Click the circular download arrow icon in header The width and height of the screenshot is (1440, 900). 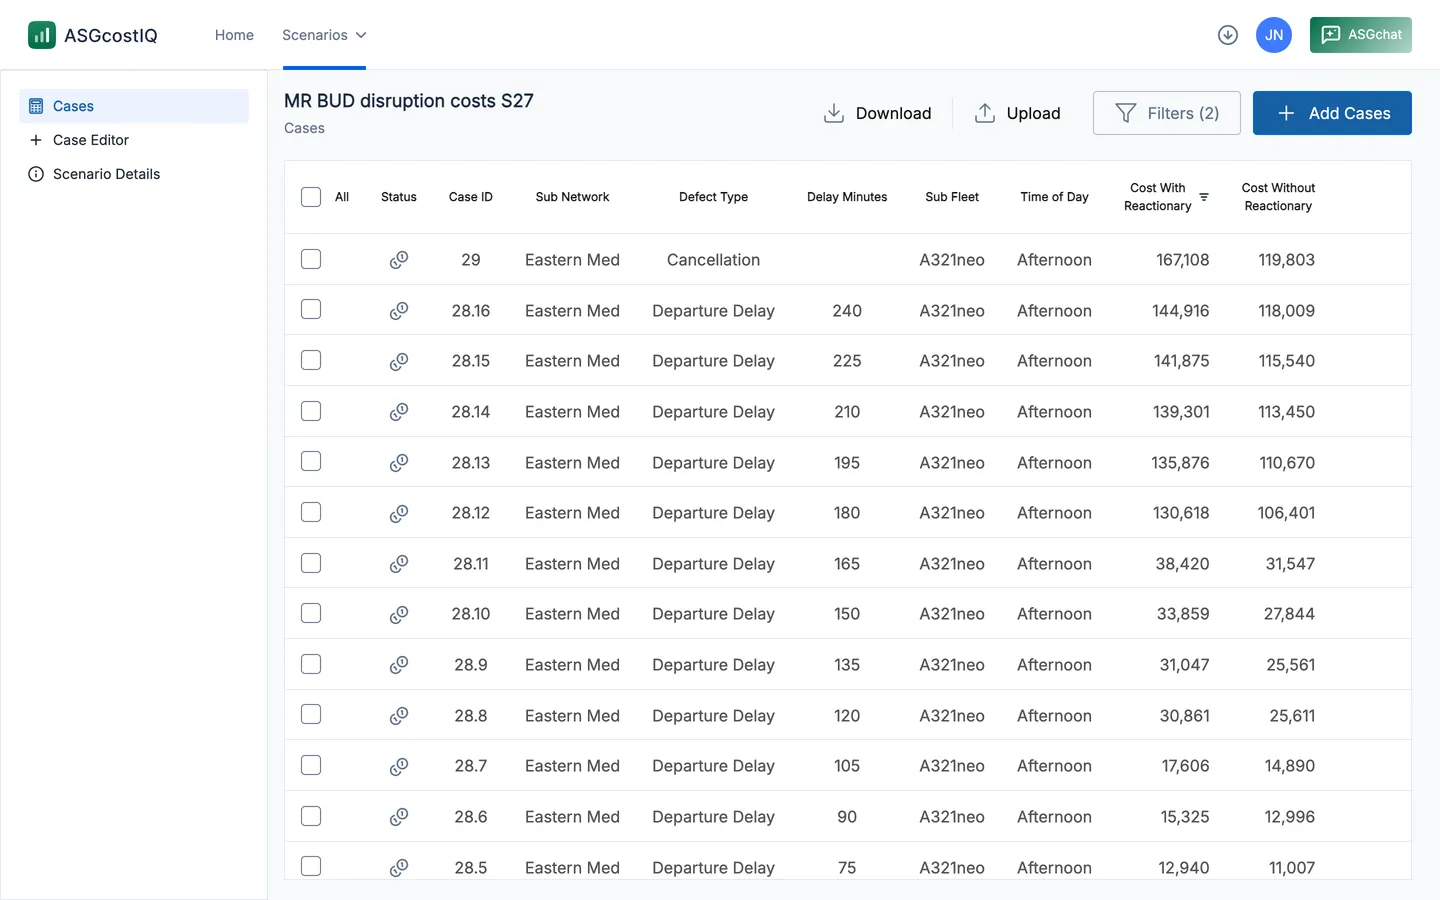point(1228,35)
